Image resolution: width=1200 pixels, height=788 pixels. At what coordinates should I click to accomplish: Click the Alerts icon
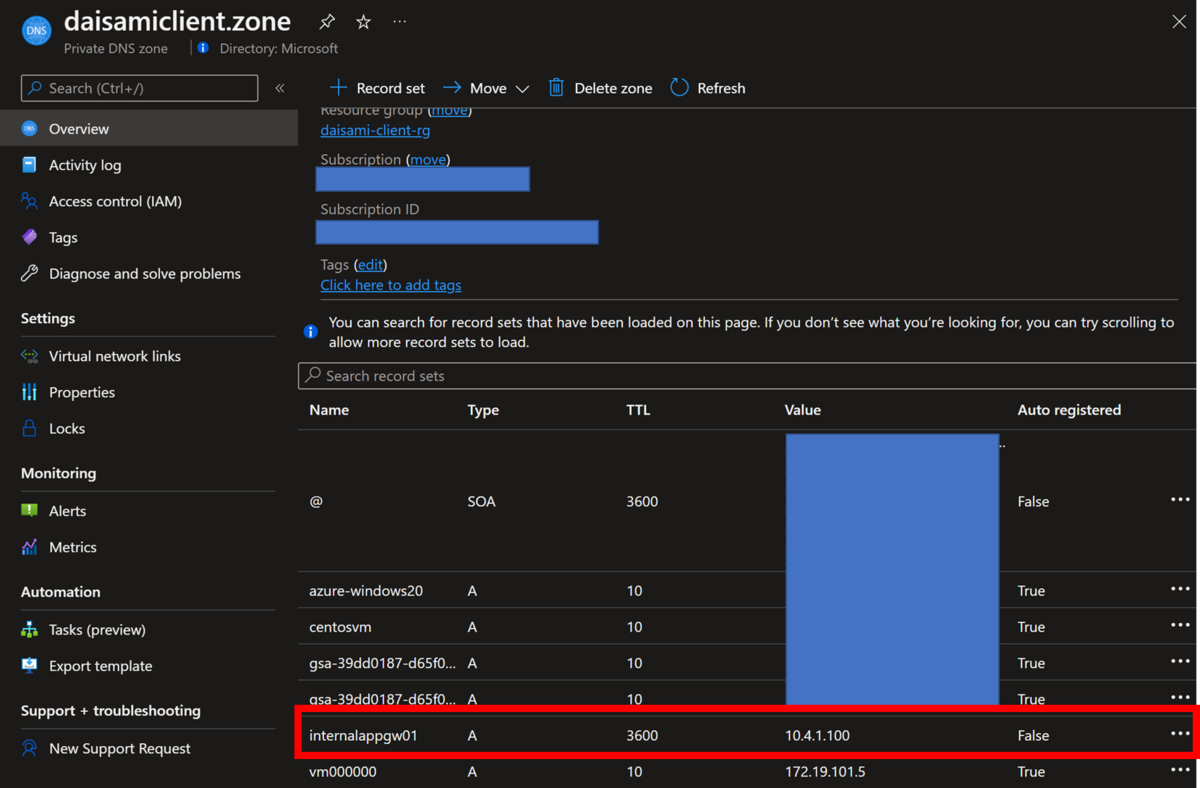[x=29, y=511]
